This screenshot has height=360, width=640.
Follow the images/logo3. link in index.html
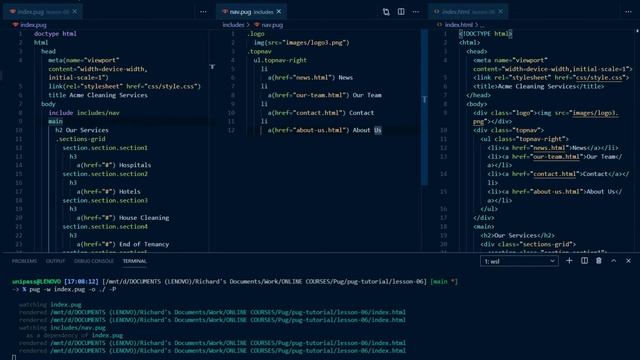(x=595, y=113)
